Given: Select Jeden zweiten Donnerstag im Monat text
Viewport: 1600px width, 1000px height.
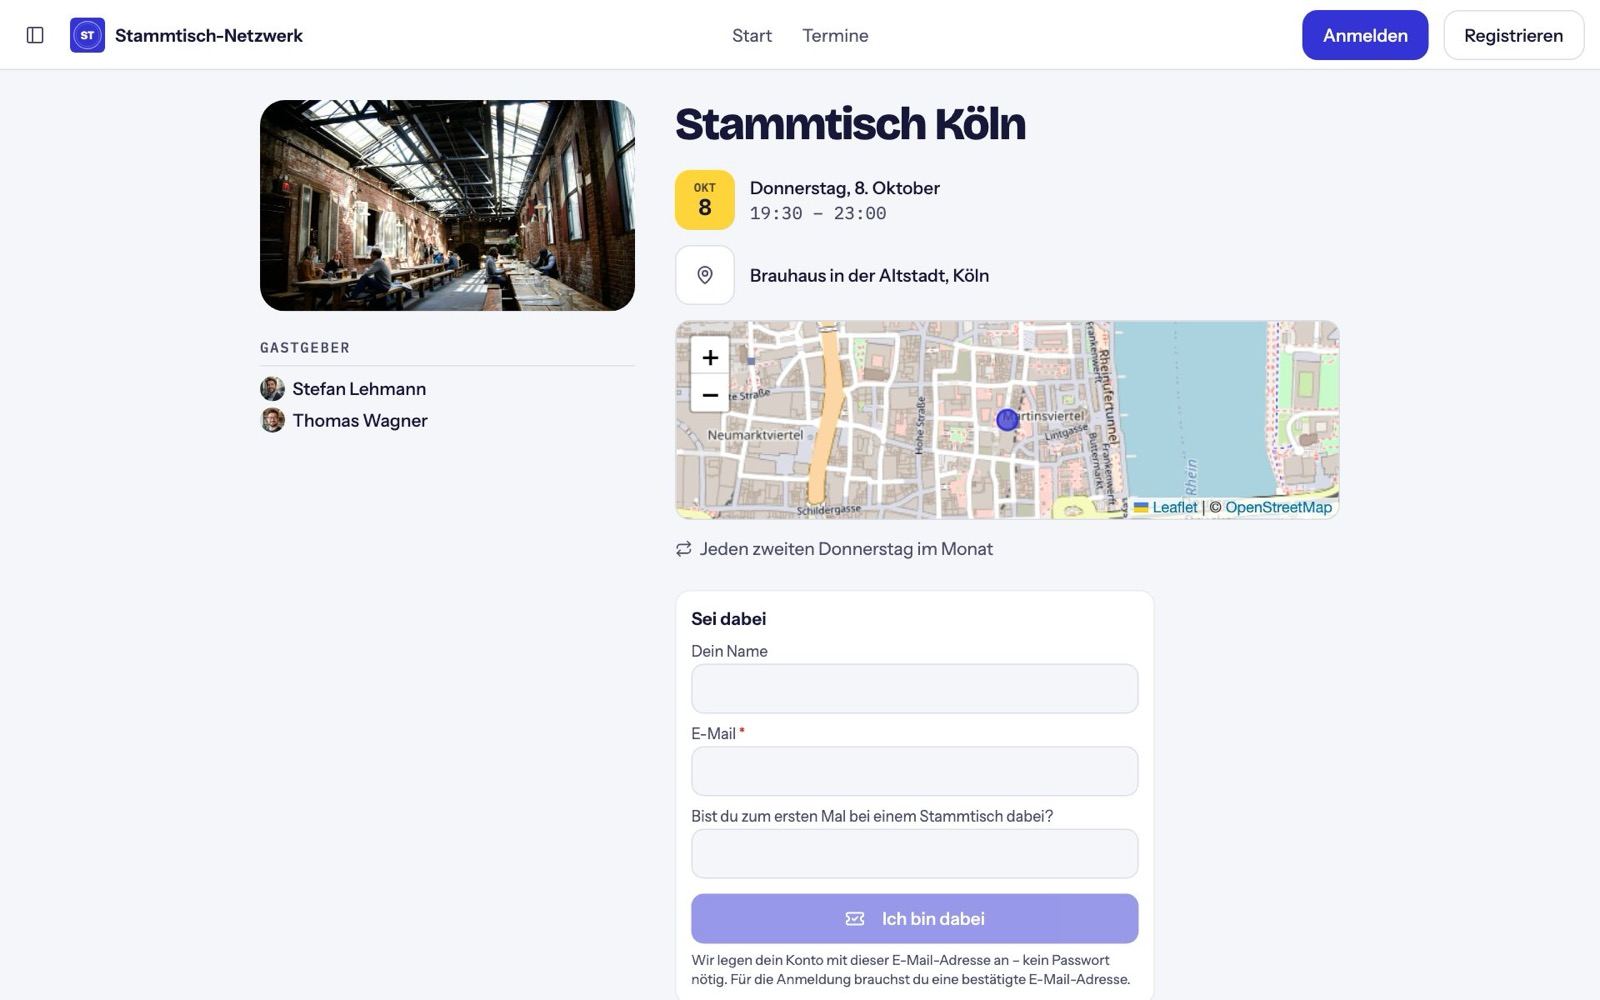Looking at the screenshot, I should (846, 549).
